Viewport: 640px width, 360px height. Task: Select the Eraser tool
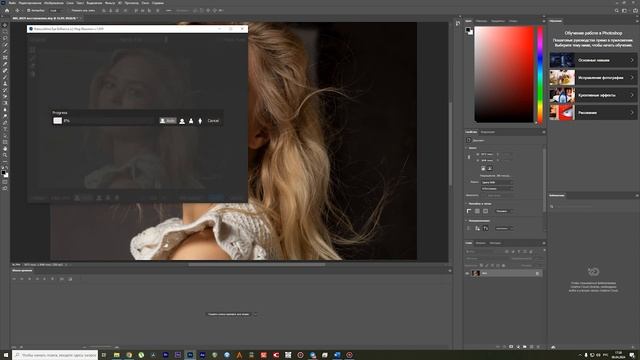point(5,96)
